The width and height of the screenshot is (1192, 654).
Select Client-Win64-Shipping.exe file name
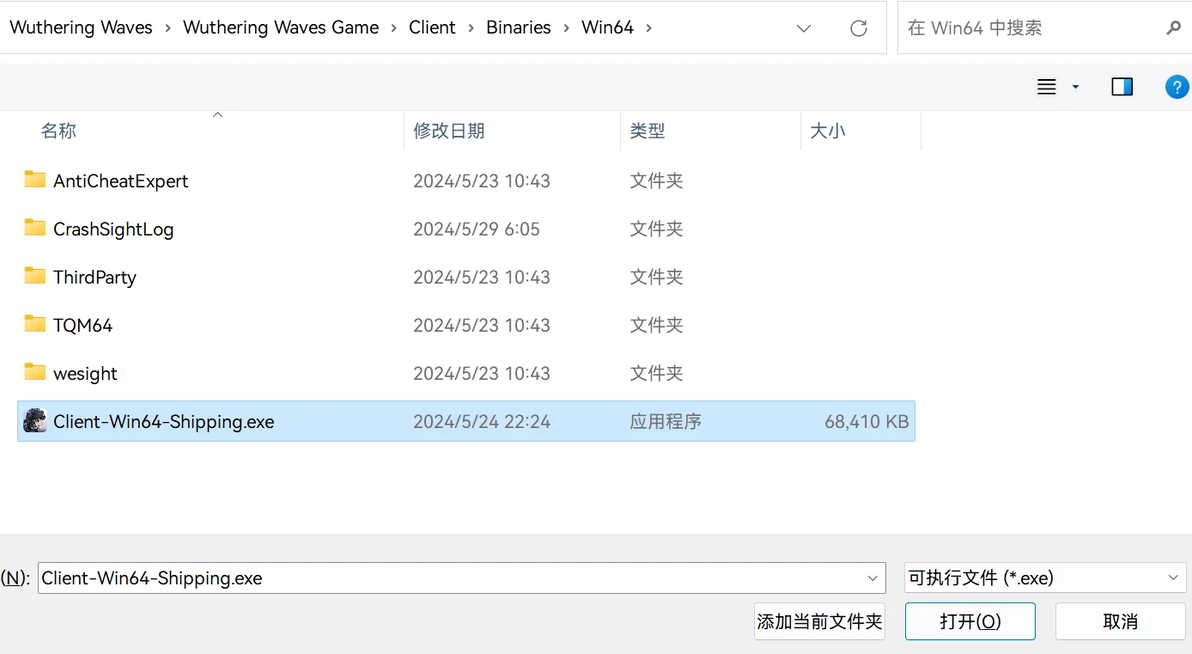pyautogui.click(x=163, y=421)
